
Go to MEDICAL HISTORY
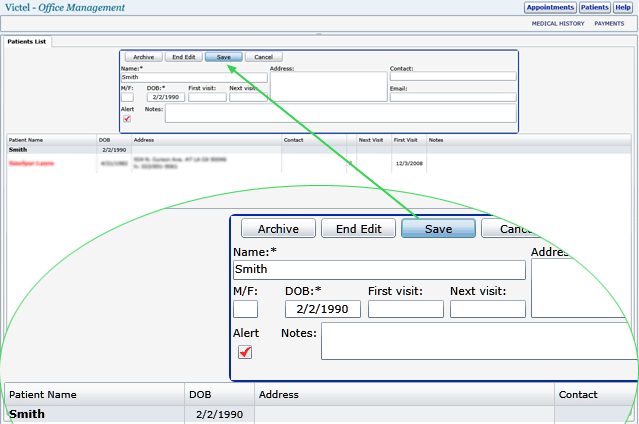pos(558,24)
